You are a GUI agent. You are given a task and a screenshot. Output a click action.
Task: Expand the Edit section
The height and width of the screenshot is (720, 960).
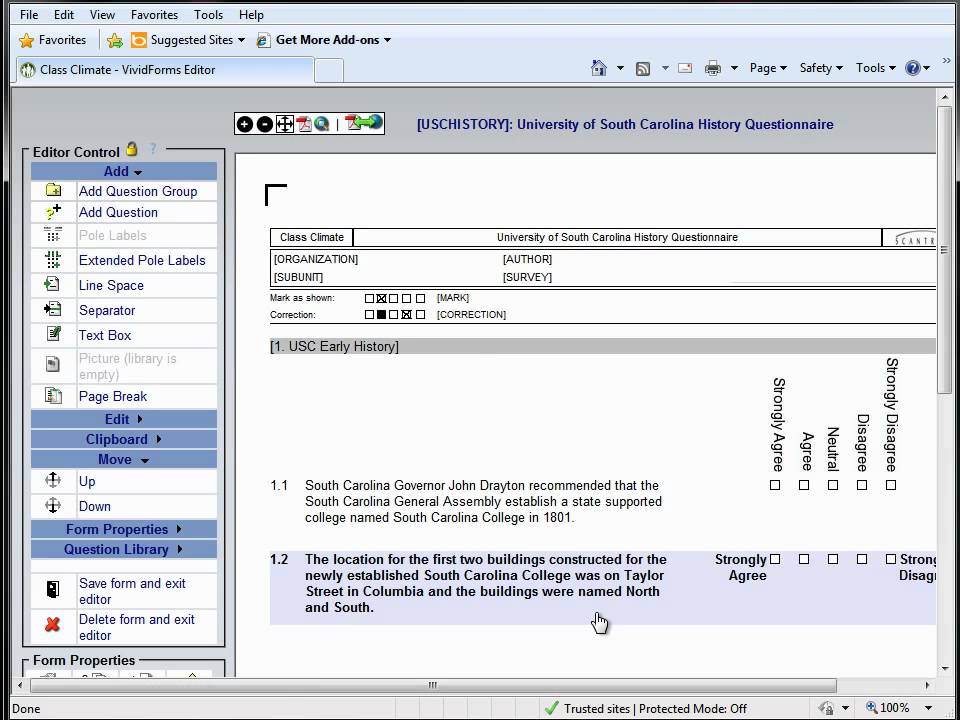click(124, 419)
